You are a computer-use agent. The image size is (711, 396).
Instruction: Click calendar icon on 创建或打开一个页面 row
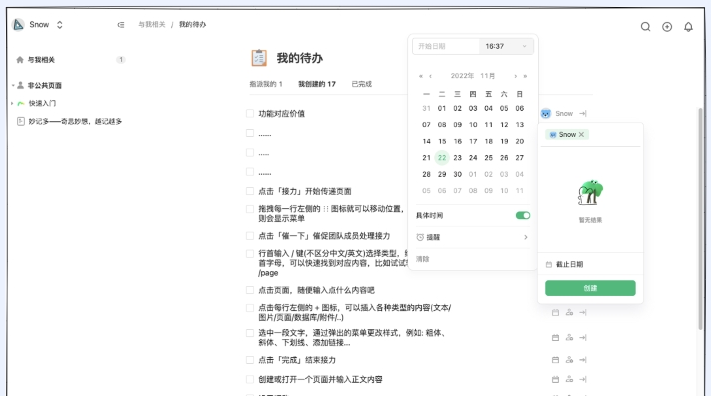pyautogui.click(x=555, y=379)
